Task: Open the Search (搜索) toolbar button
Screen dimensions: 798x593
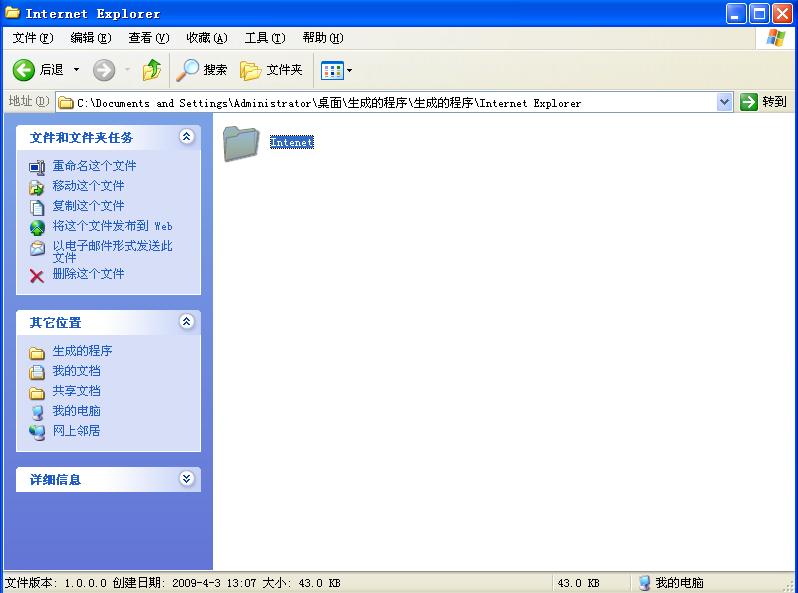Action: [x=202, y=70]
